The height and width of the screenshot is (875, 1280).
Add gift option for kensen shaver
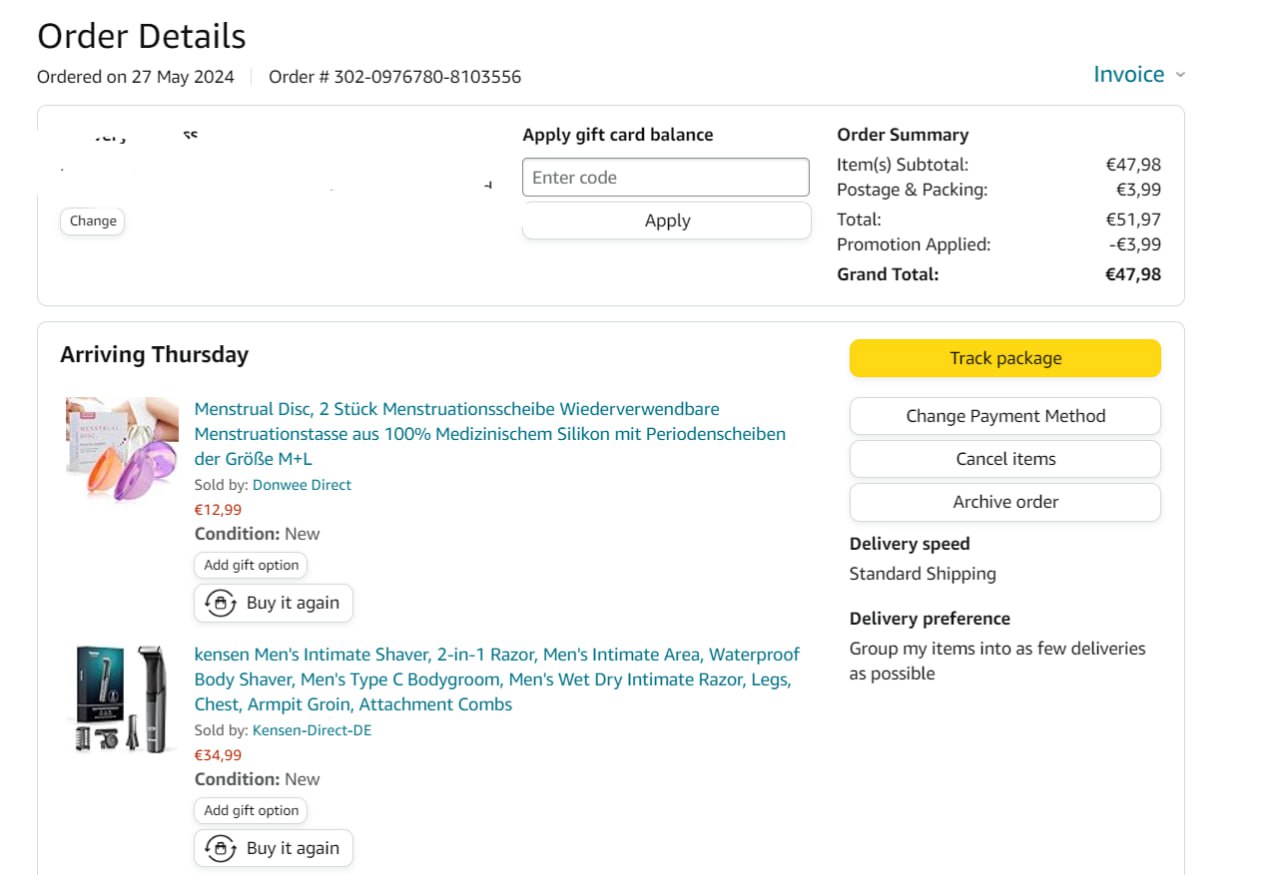coord(251,810)
